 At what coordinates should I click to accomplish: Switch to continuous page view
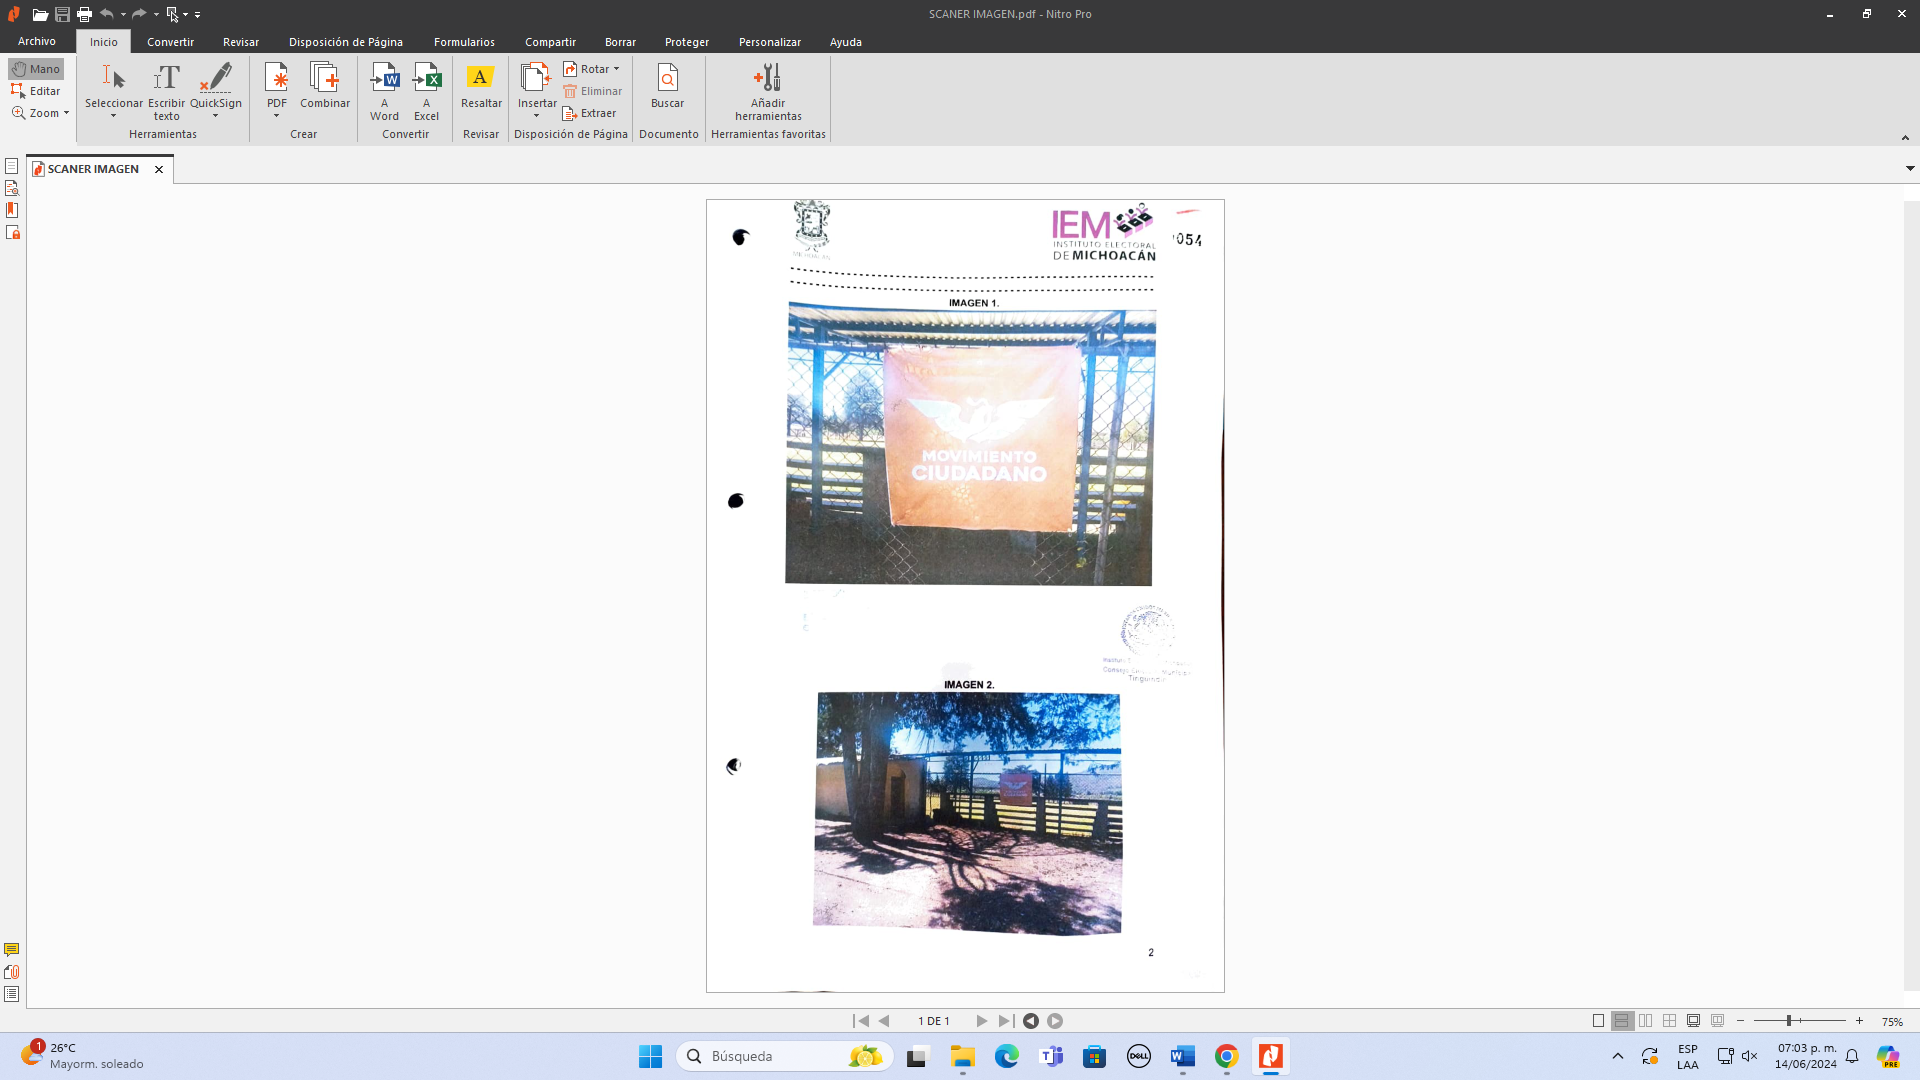click(x=1622, y=1021)
